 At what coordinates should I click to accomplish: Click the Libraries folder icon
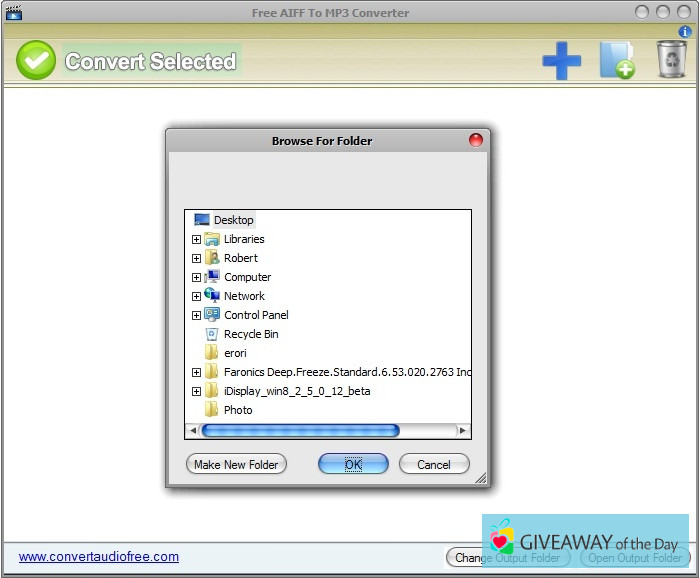pyautogui.click(x=212, y=239)
